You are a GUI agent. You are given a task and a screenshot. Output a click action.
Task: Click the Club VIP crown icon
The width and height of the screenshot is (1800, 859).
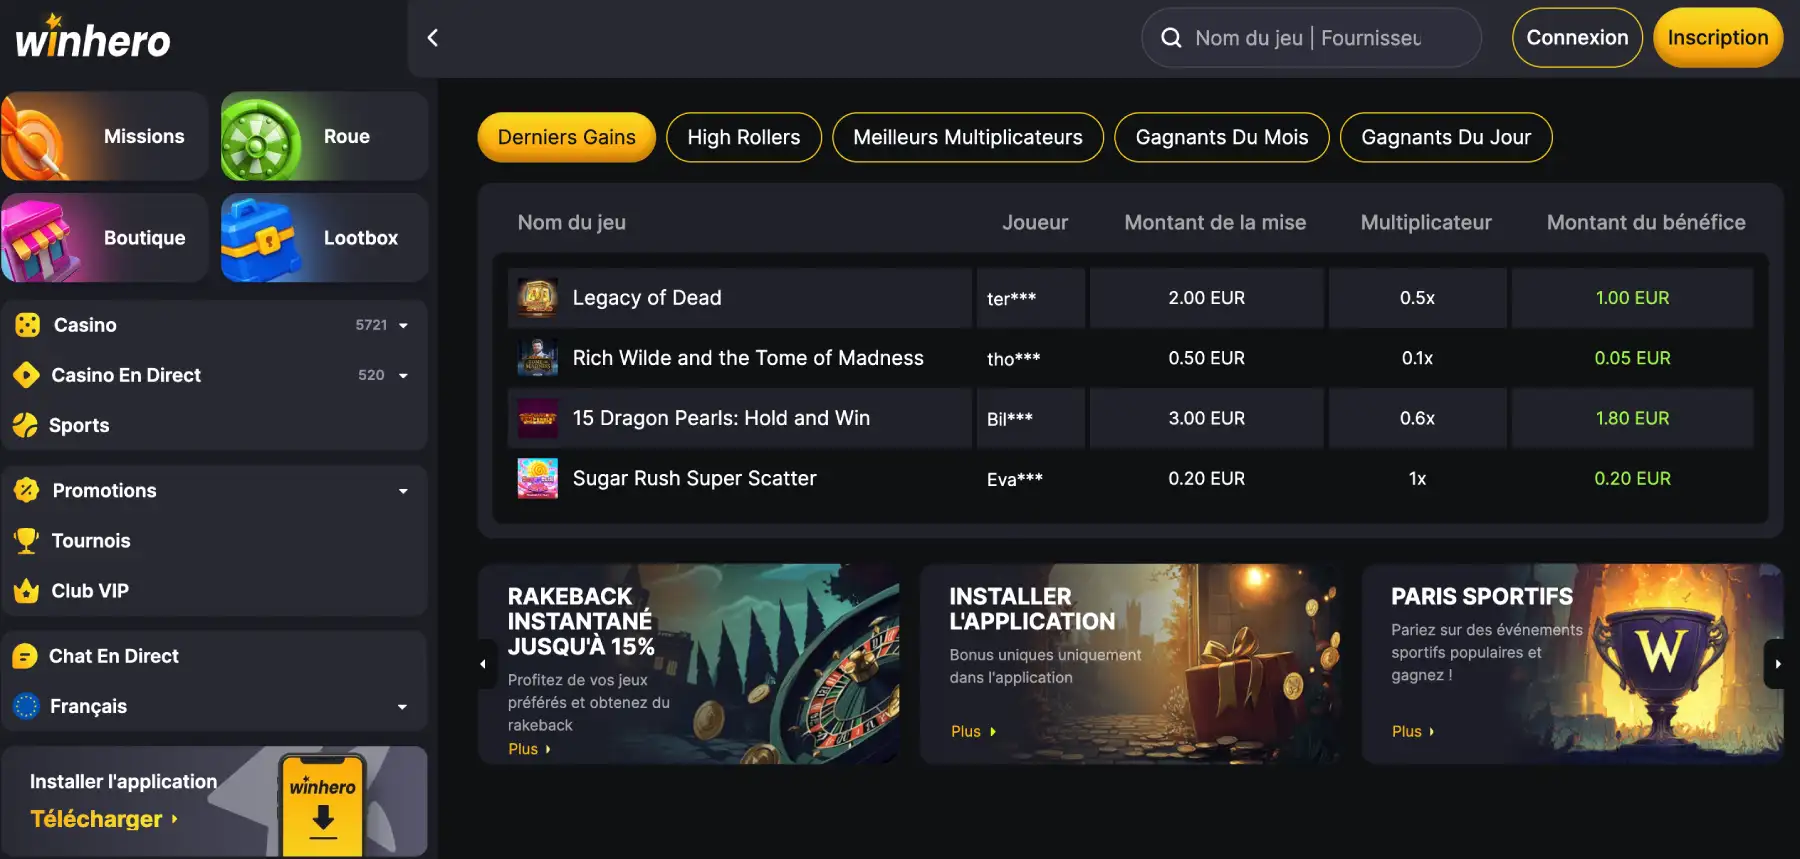coord(26,591)
